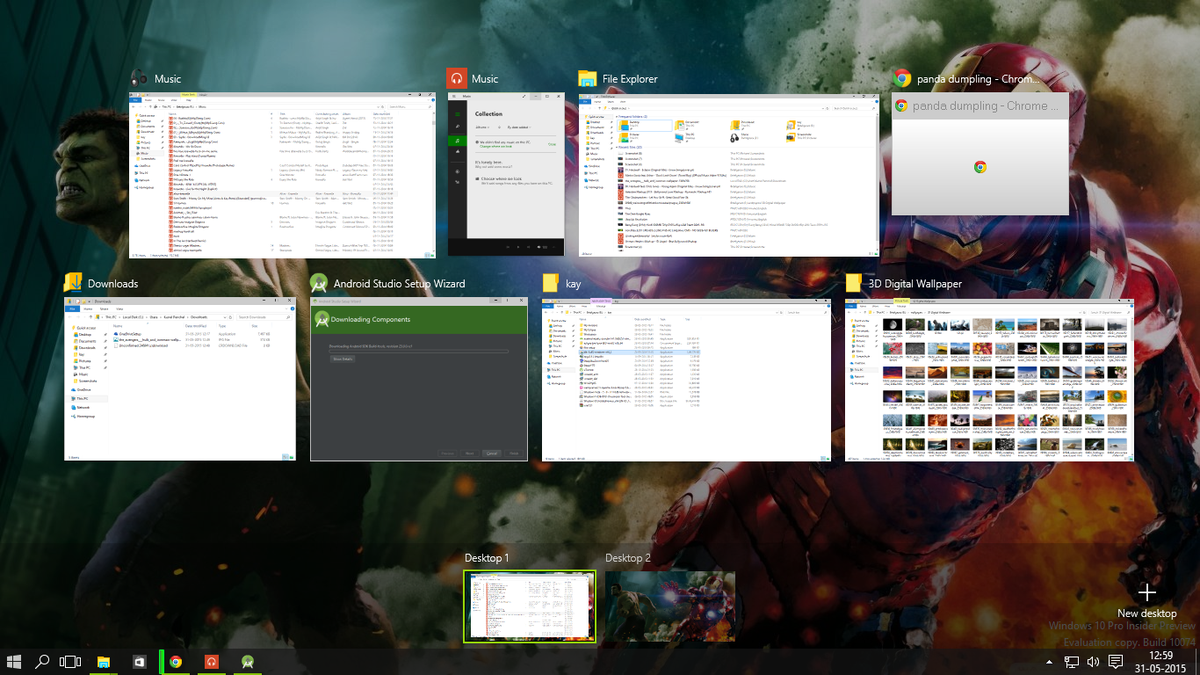Open Android Studio taskbar icon
This screenshot has height=675, width=1200.
[x=247, y=661]
